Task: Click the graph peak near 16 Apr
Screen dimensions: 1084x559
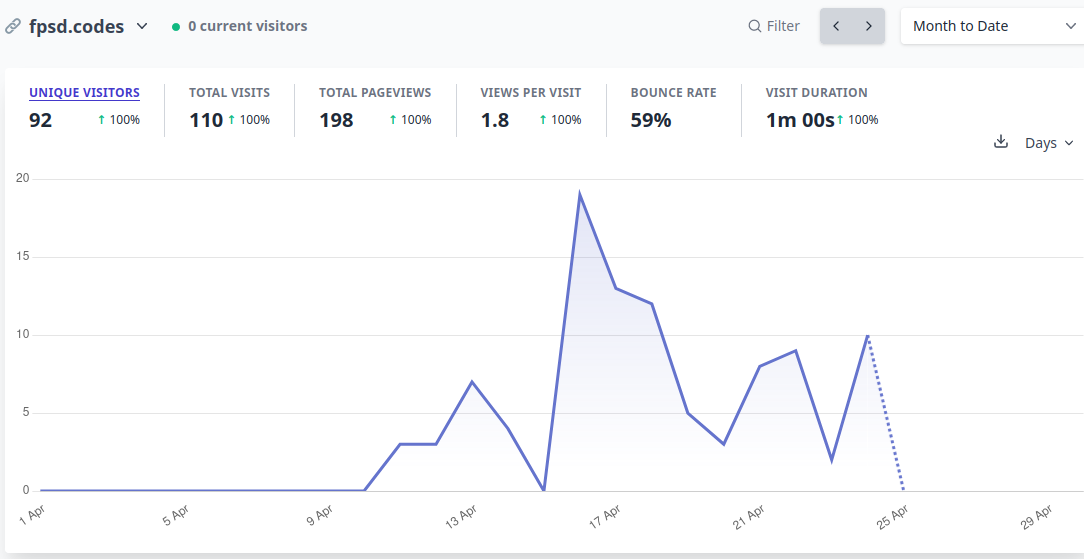Action: coord(579,194)
